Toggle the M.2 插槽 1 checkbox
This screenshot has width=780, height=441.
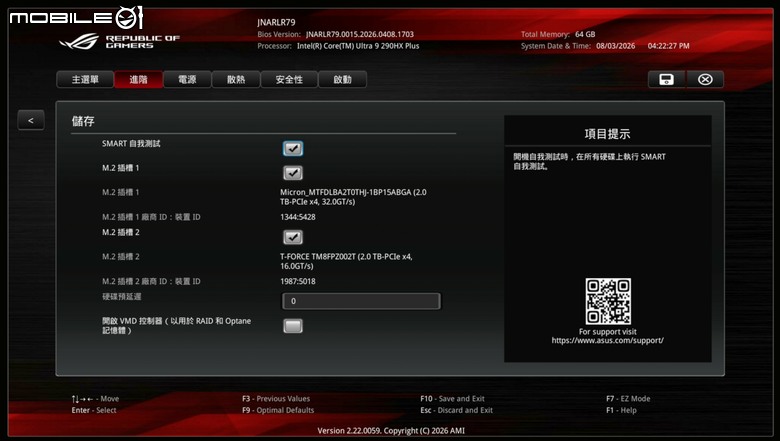(x=292, y=173)
